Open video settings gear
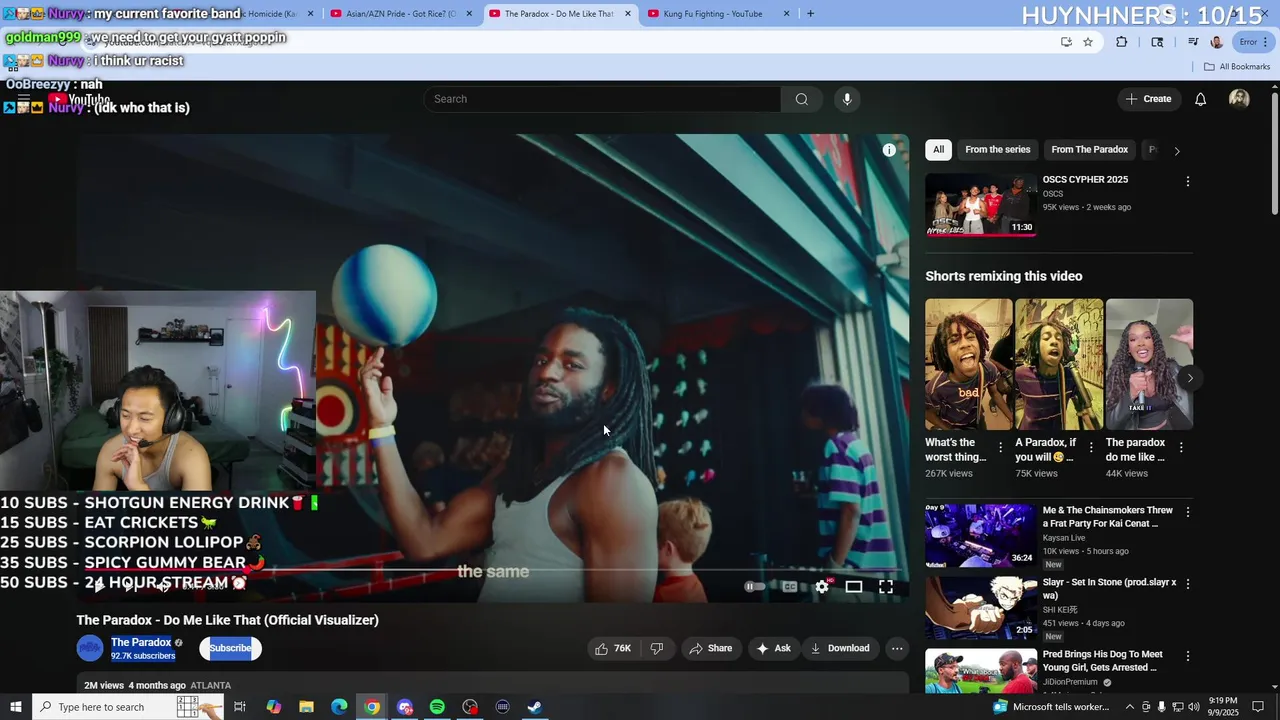Viewport: 1280px width, 720px height. [822, 587]
